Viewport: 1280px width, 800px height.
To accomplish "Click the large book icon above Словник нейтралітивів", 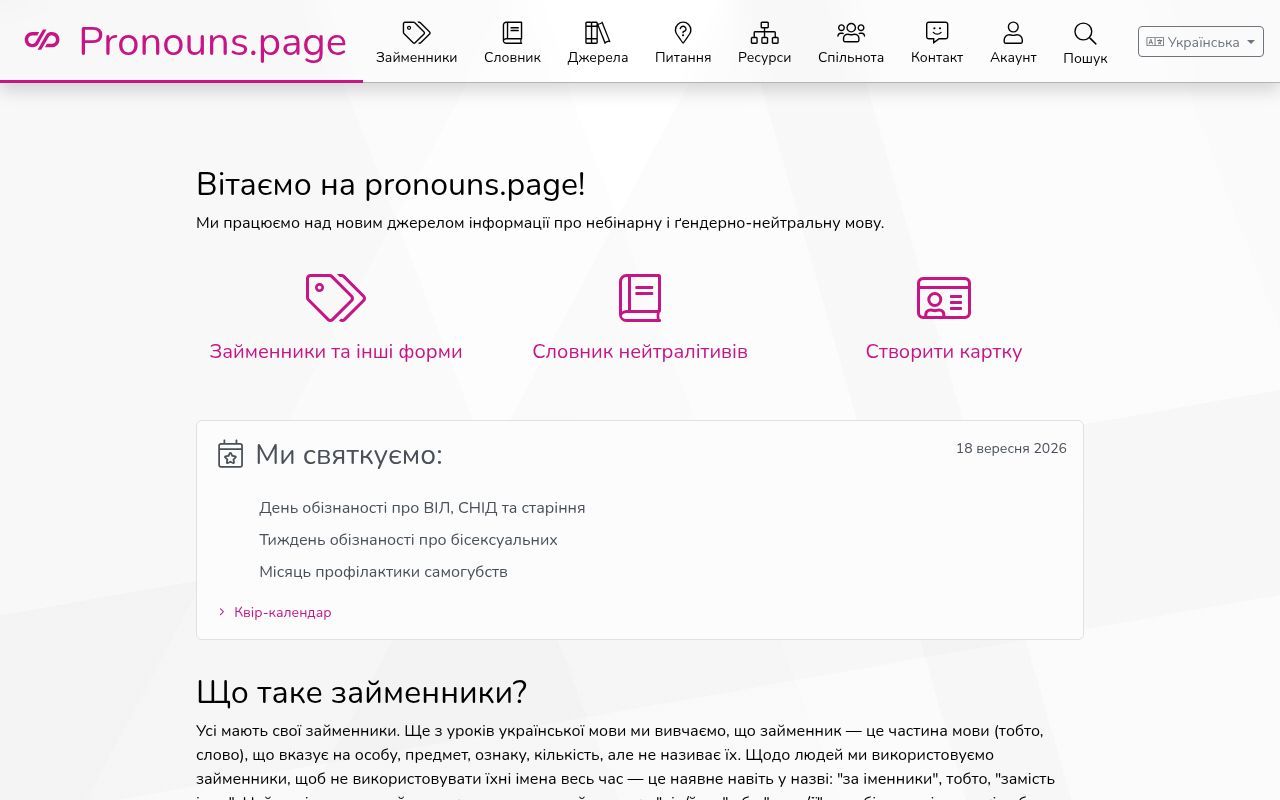I will click(x=640, y=298).
